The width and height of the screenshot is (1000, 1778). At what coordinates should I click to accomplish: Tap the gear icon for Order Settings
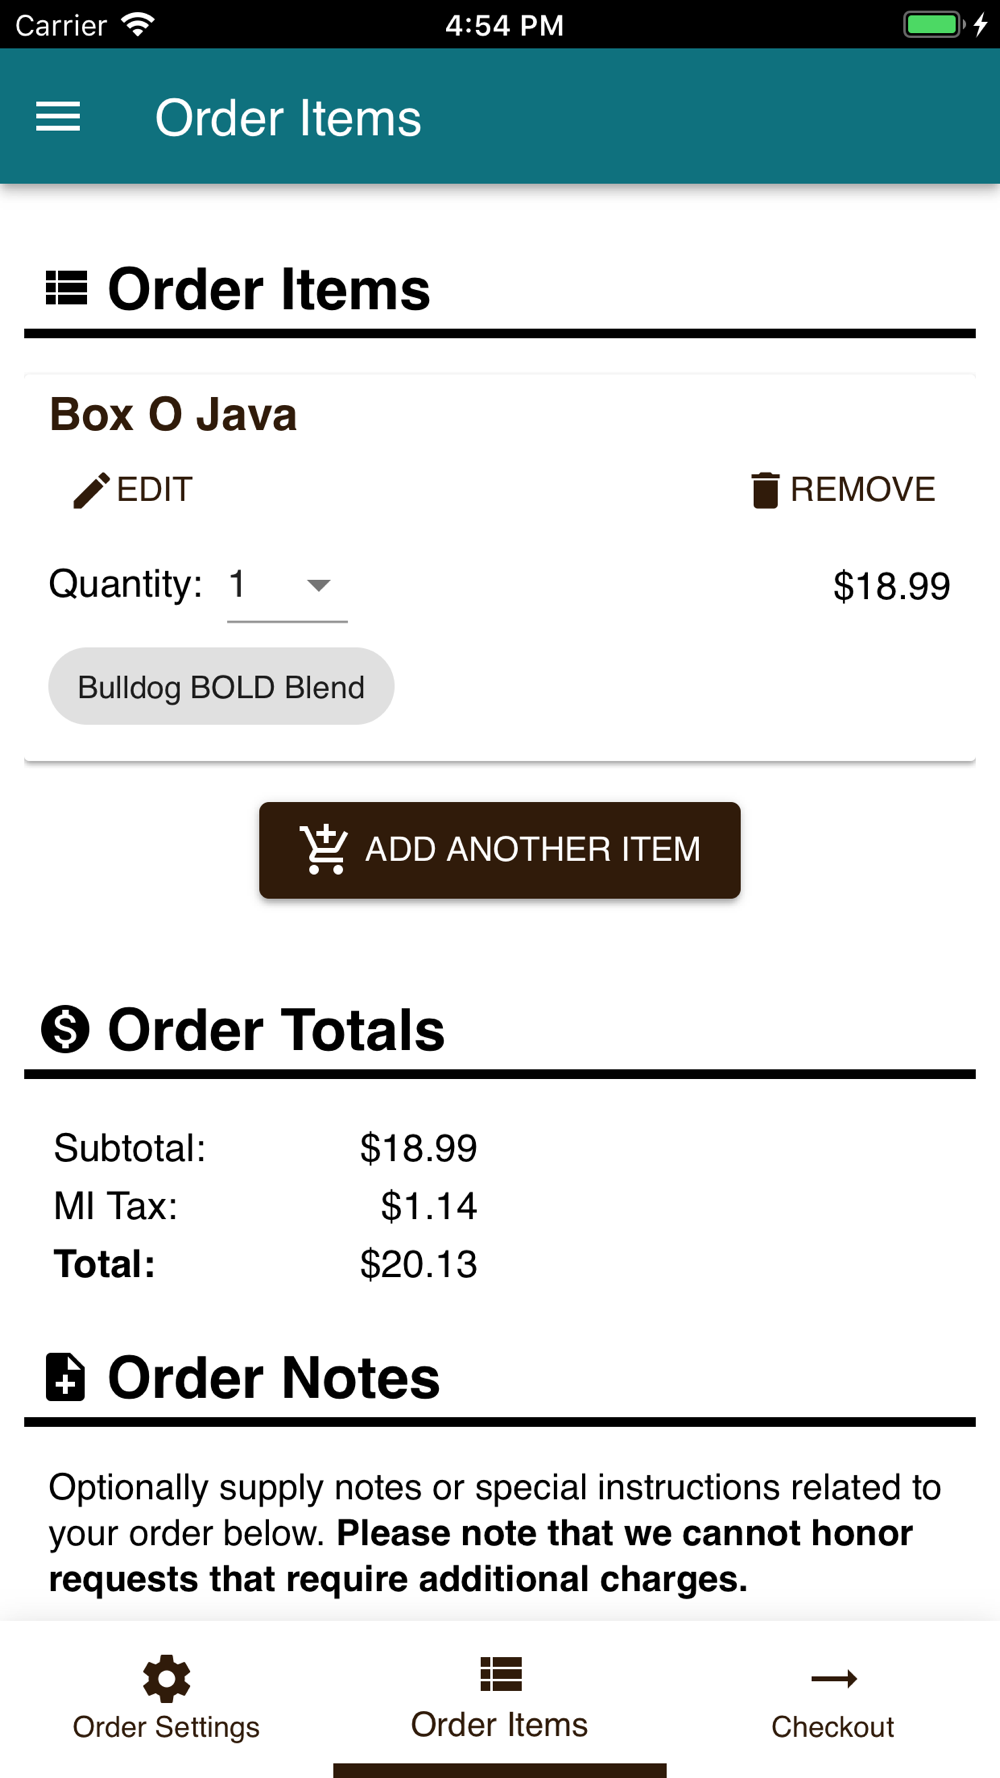[166, 1678]
